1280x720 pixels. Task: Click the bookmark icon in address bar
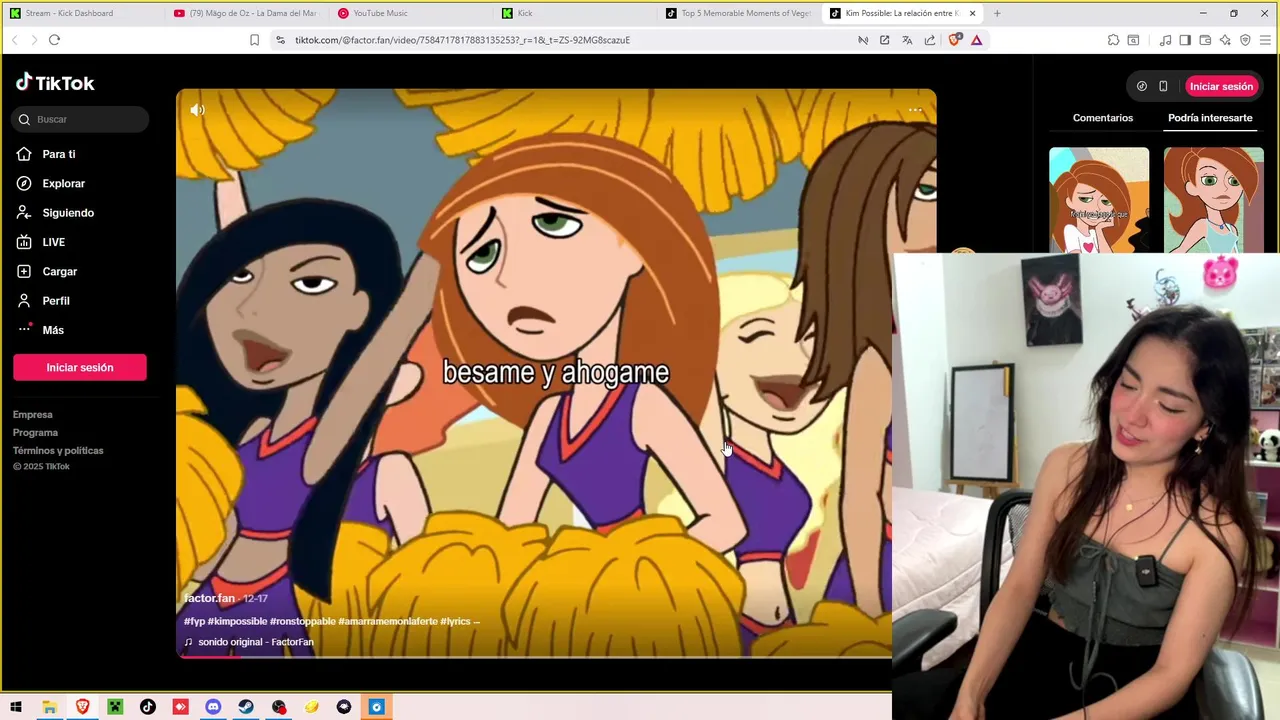pyautogui.click(x=254, y=40)
